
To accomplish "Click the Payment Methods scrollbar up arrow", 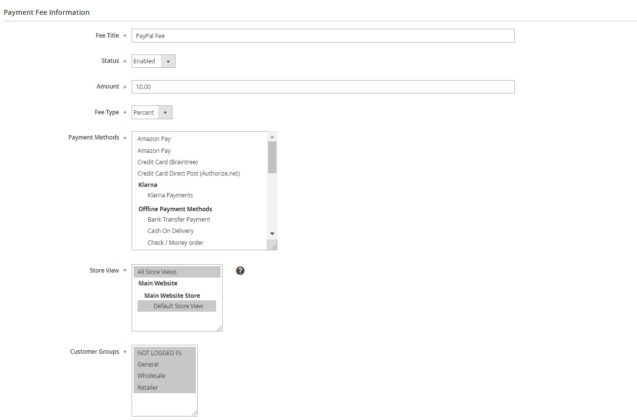I will tap(272, 137).
